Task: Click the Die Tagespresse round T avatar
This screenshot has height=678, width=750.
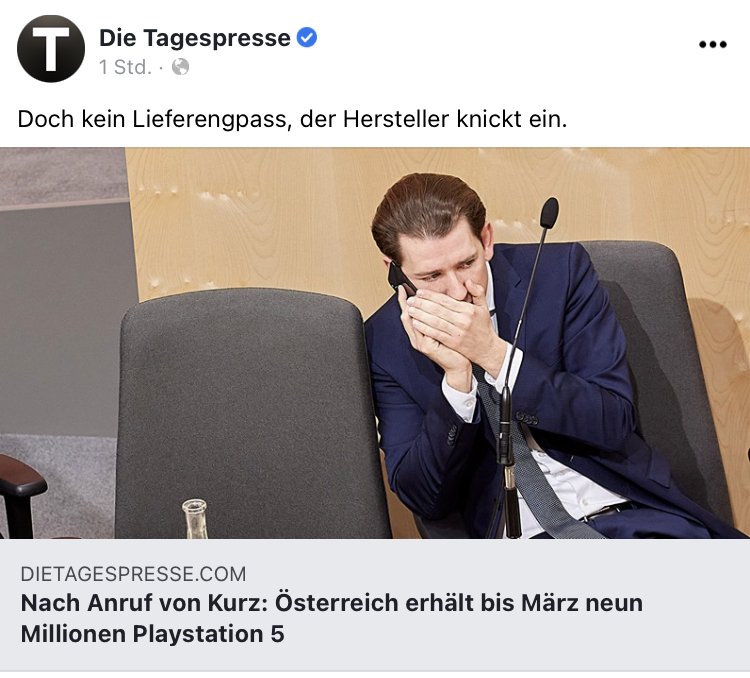Action: 51,48
